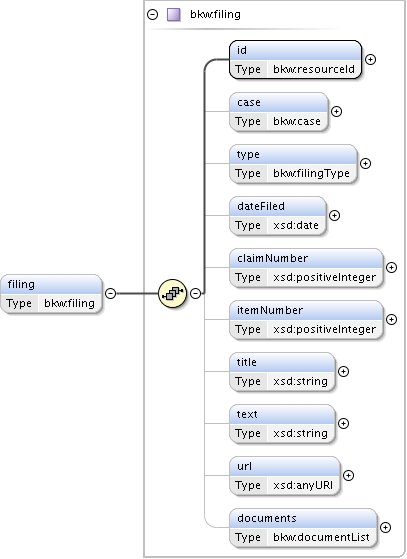Select the filing root element box
Image resolution: width=407 pixels, height=559 pixels.
pos(51,294)
